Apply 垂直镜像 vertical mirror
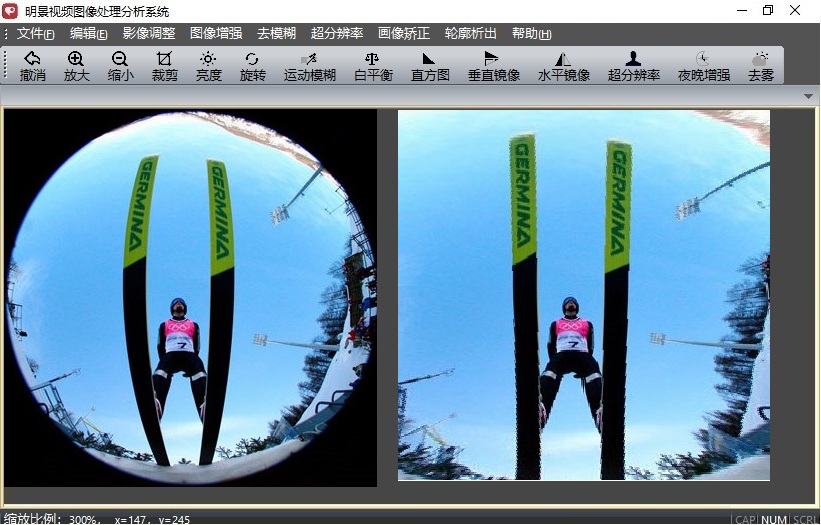Viewport: 821px width, 525px height. pyautogui.click(x=493, y=66)
